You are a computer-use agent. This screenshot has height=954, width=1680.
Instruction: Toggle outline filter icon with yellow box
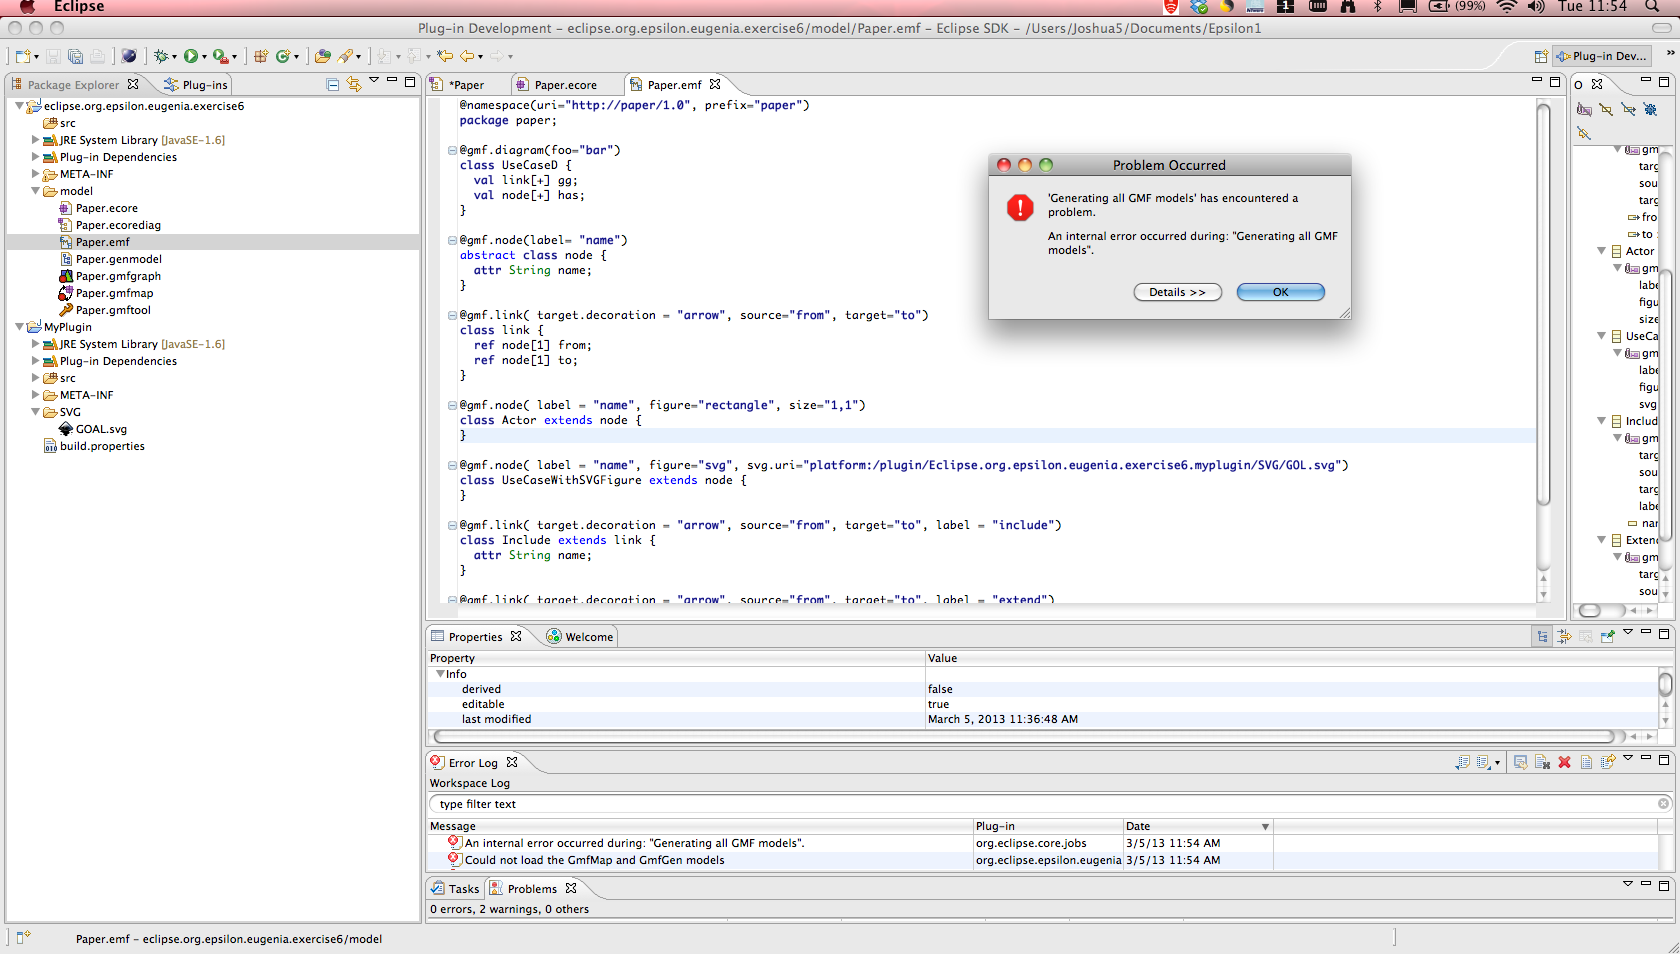(1606, 110)
